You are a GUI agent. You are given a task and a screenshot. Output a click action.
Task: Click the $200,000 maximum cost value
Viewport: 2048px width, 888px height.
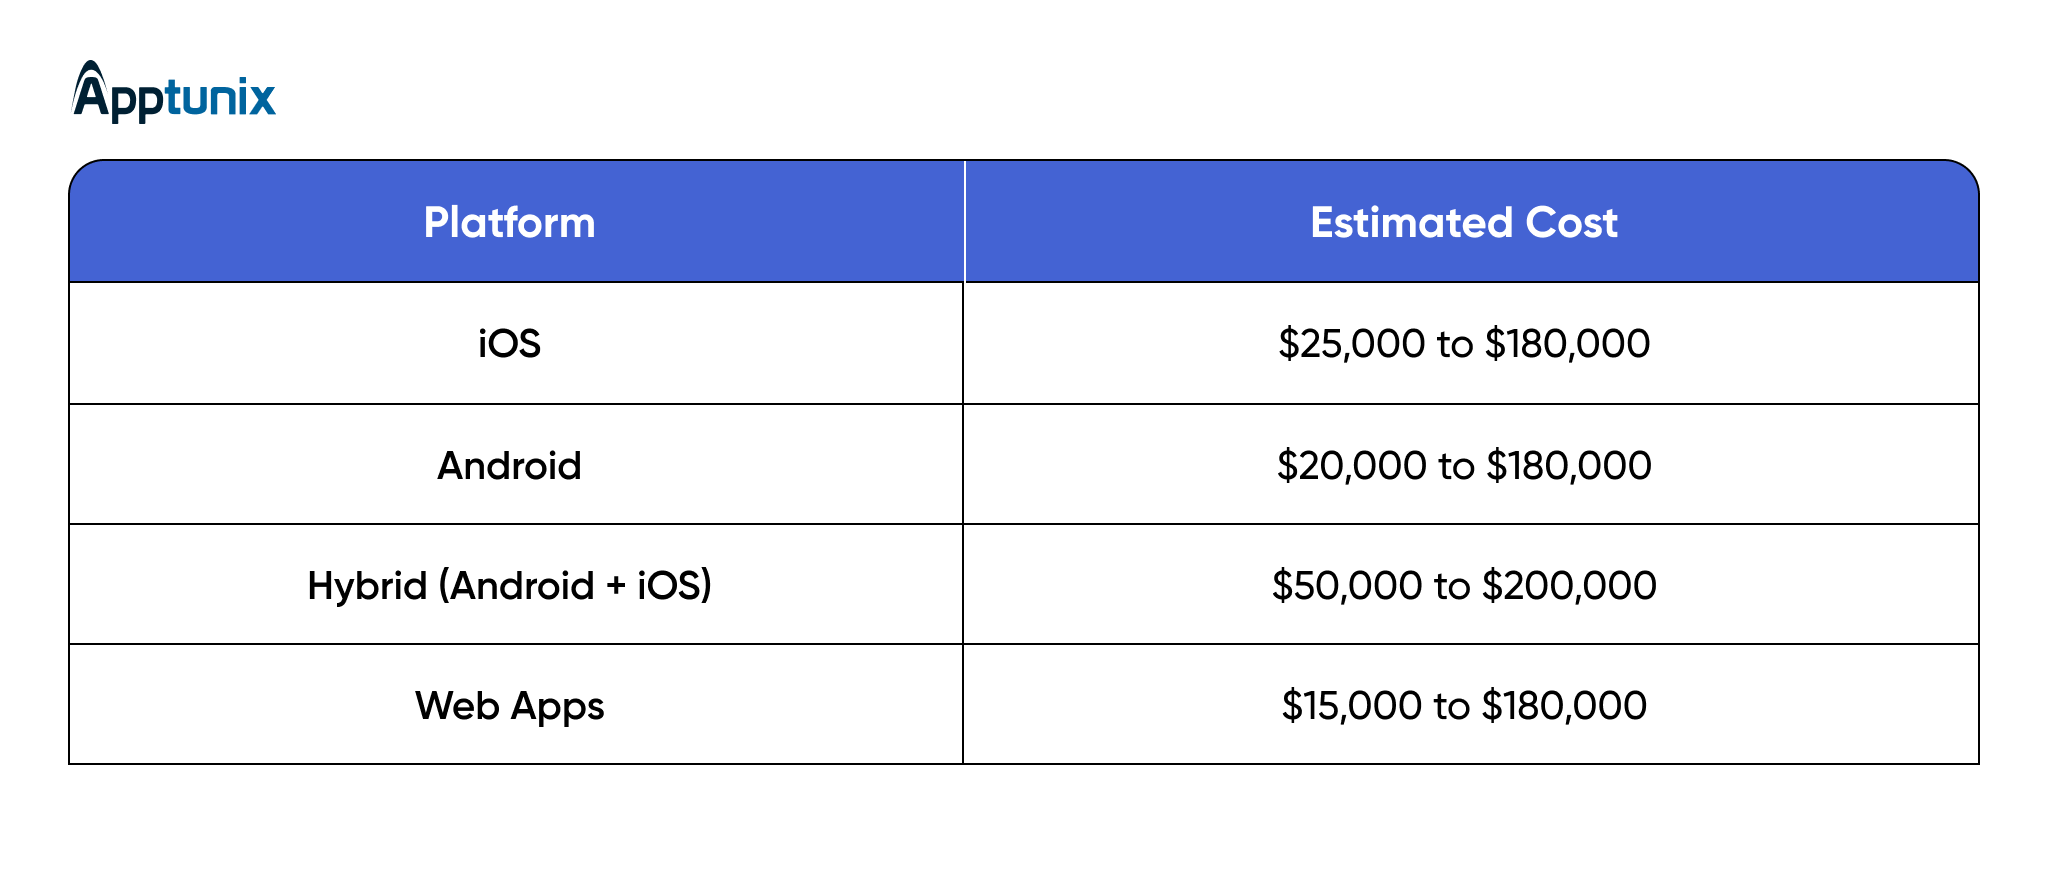[x=1568, y=586]
